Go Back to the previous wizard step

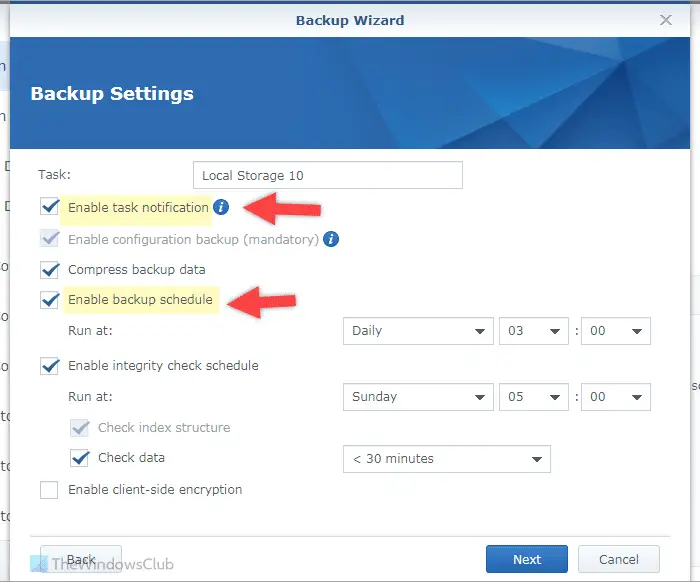click(x=81, y=559)
